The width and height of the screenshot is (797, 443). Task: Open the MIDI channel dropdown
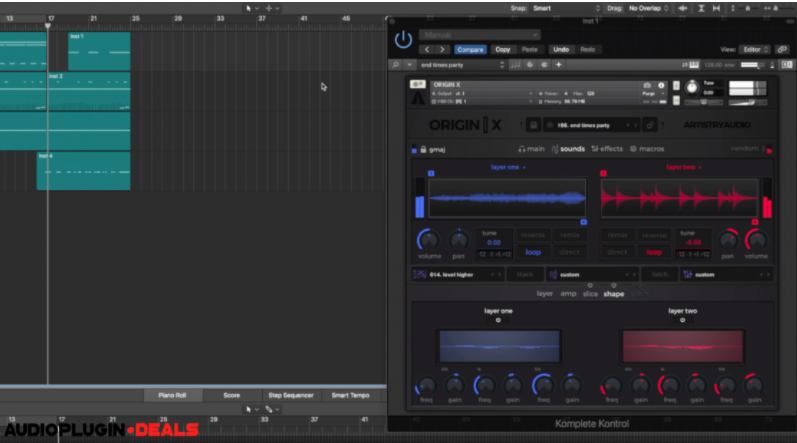coord(481,102)
